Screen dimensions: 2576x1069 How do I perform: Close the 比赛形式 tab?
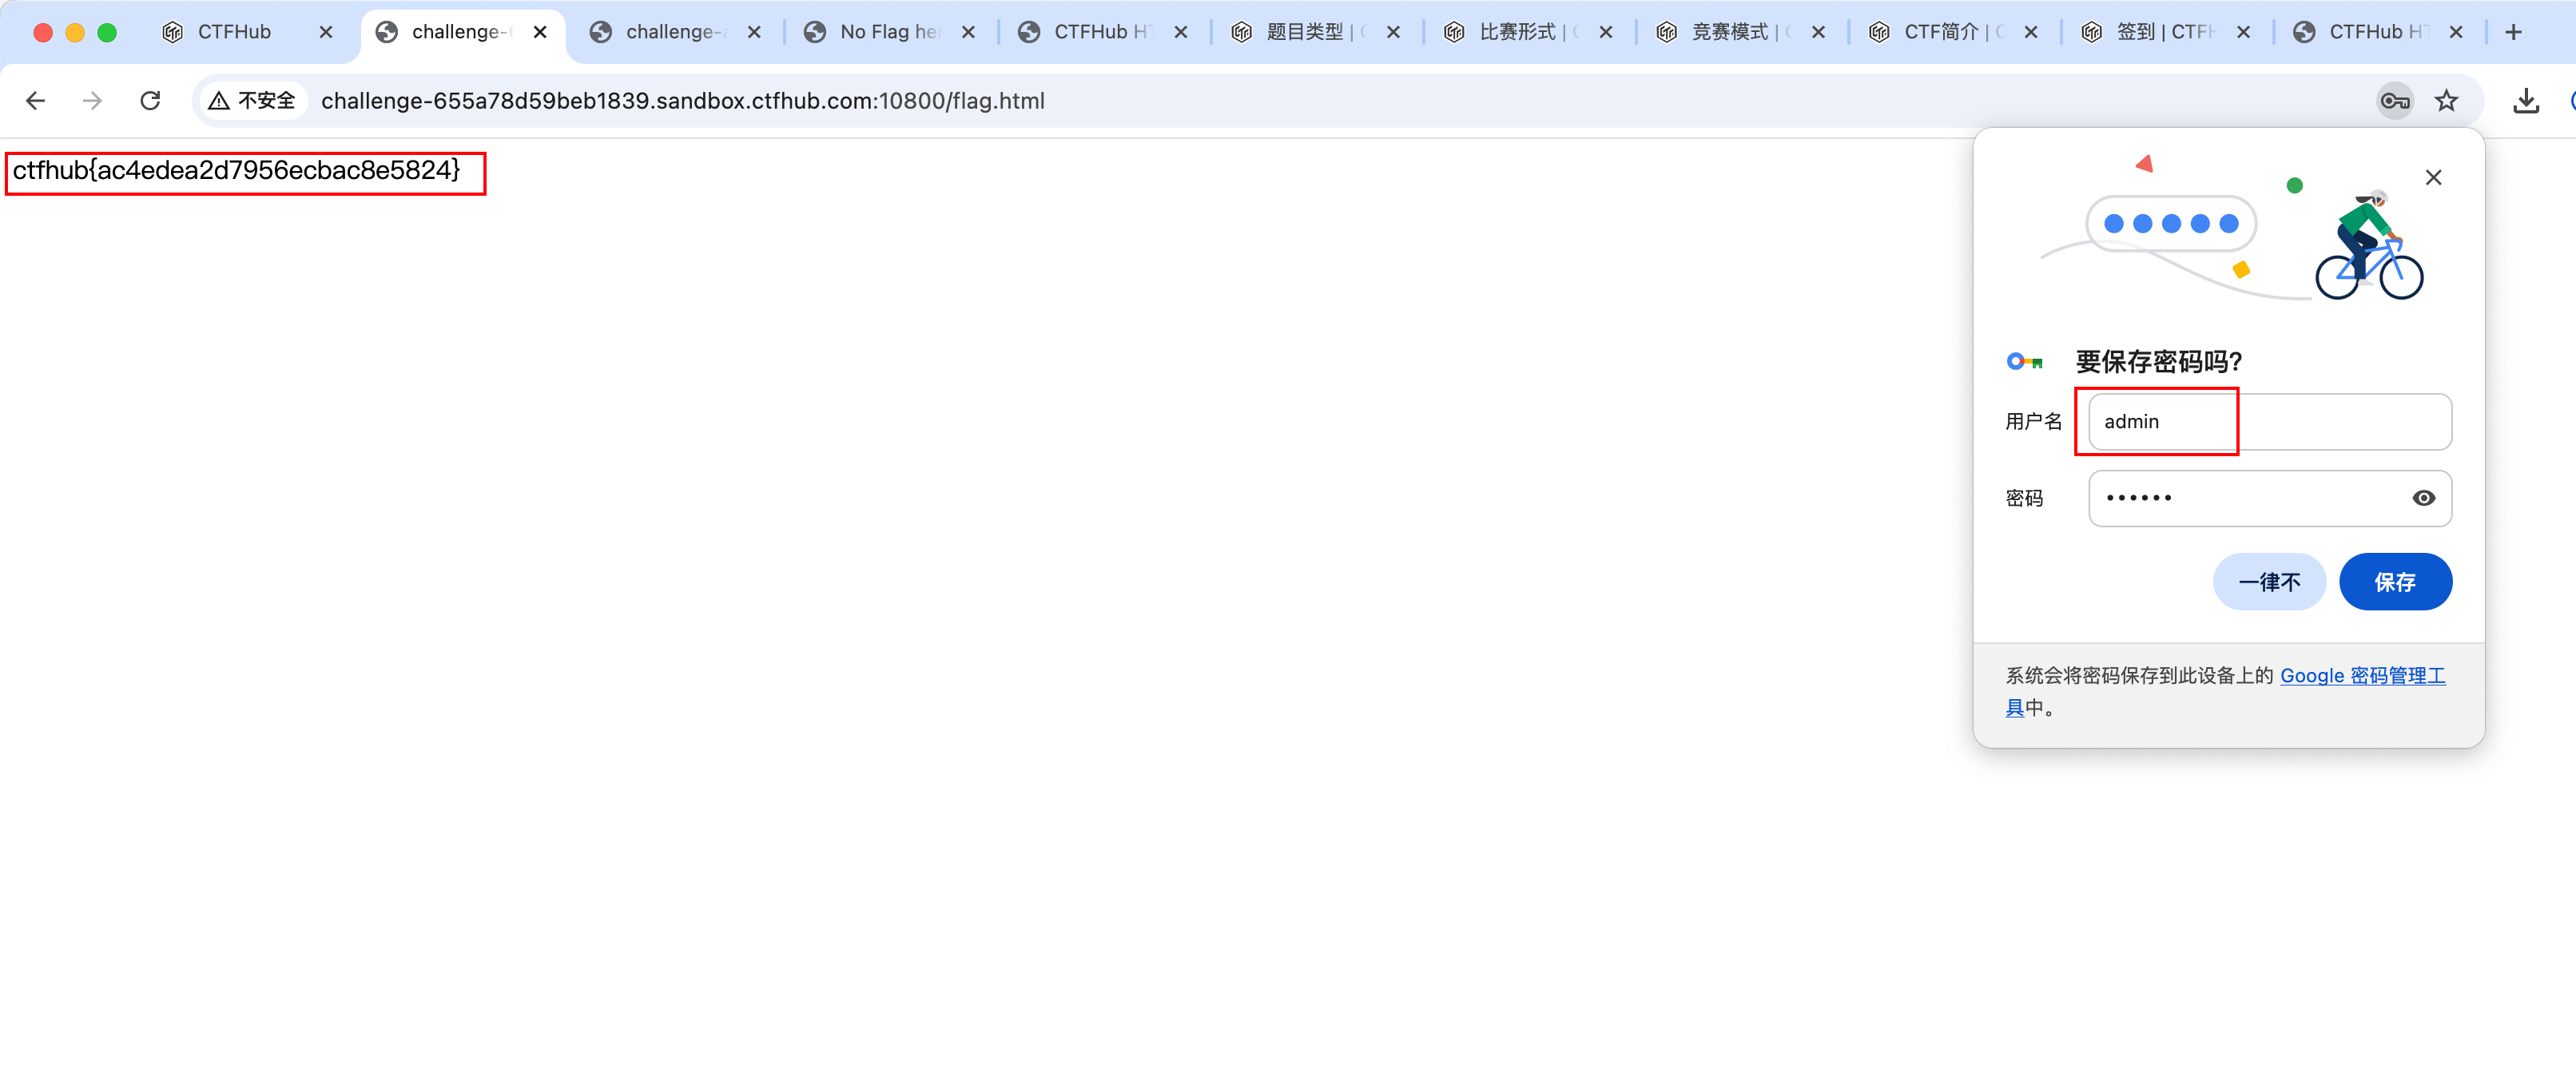[x=1605, y=32]
